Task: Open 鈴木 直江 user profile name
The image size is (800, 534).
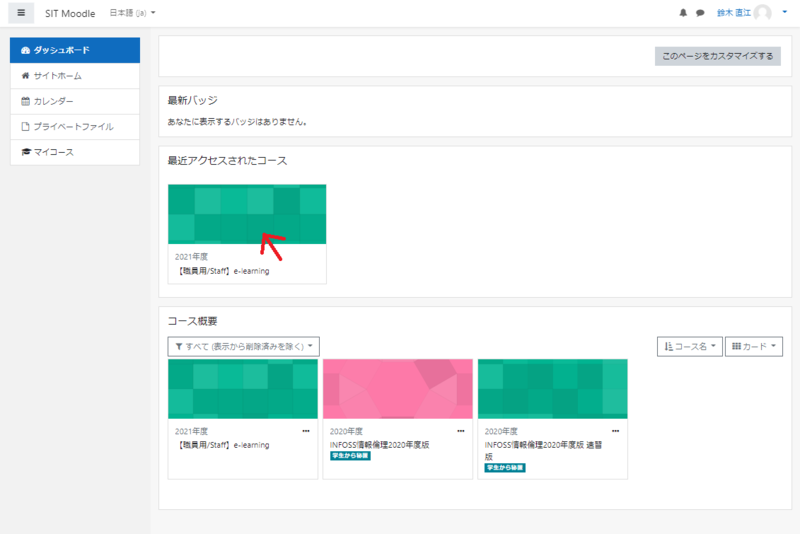Action: pyautogui.click(x=734, y=13)
